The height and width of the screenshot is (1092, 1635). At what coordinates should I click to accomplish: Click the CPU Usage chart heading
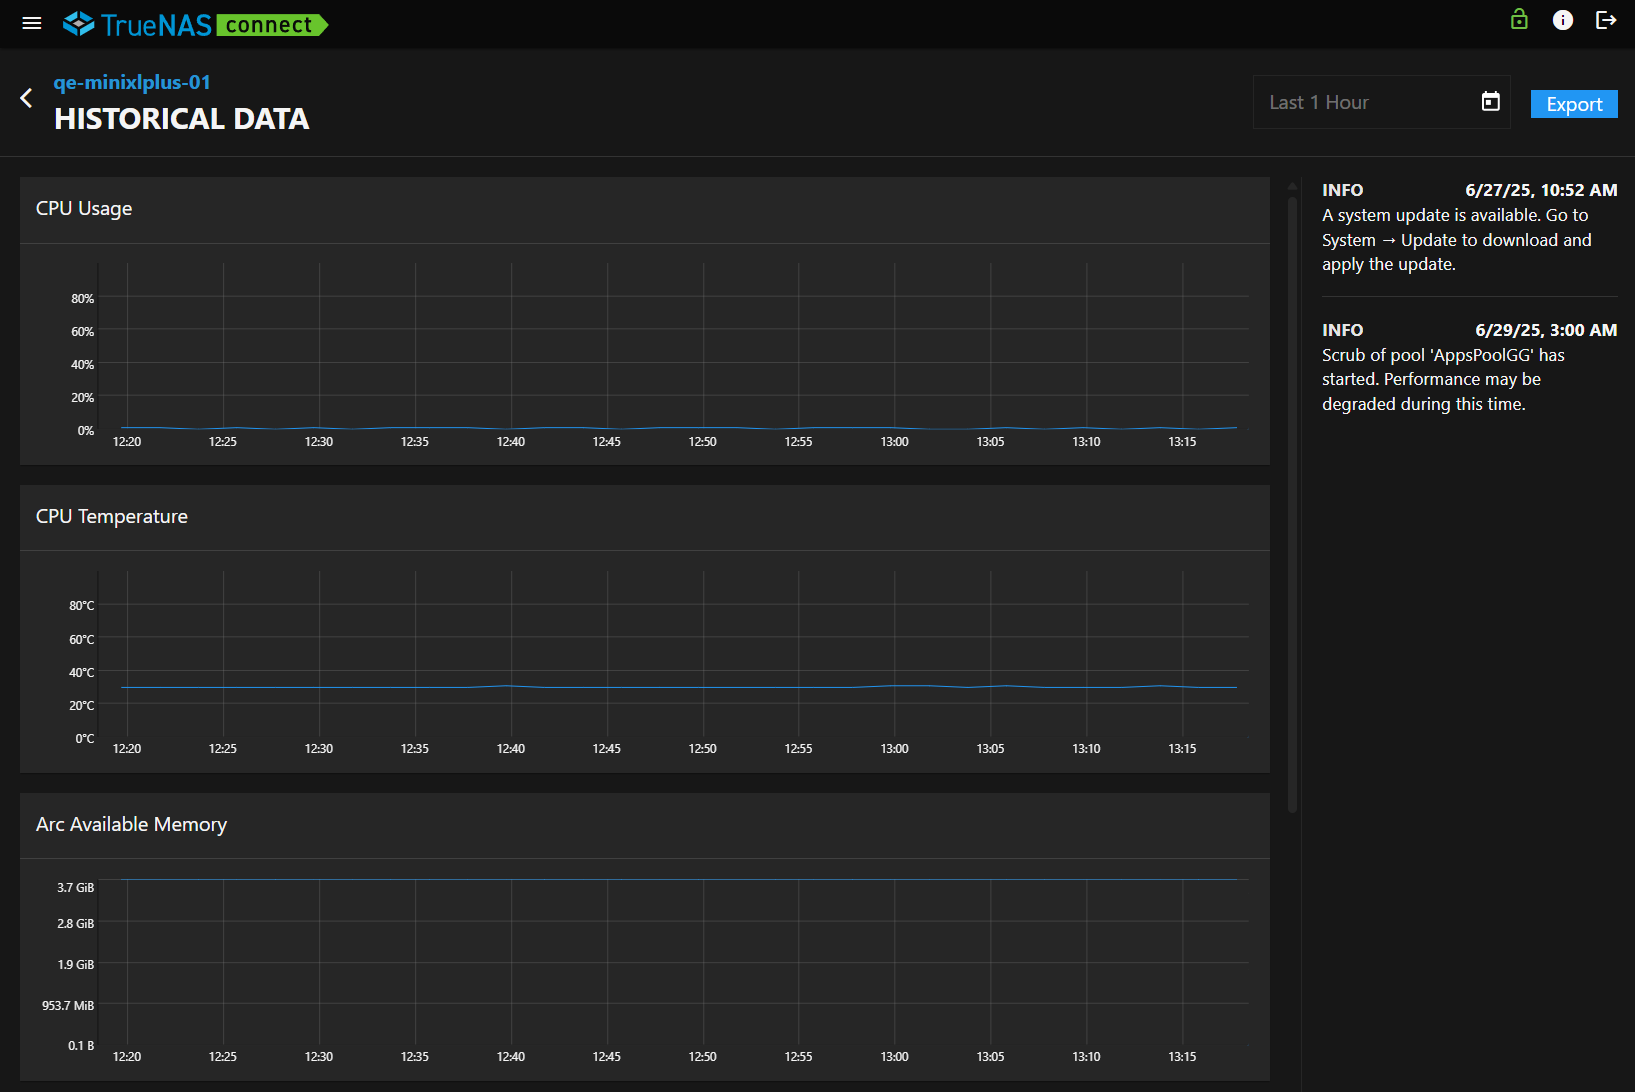(84, 209)
